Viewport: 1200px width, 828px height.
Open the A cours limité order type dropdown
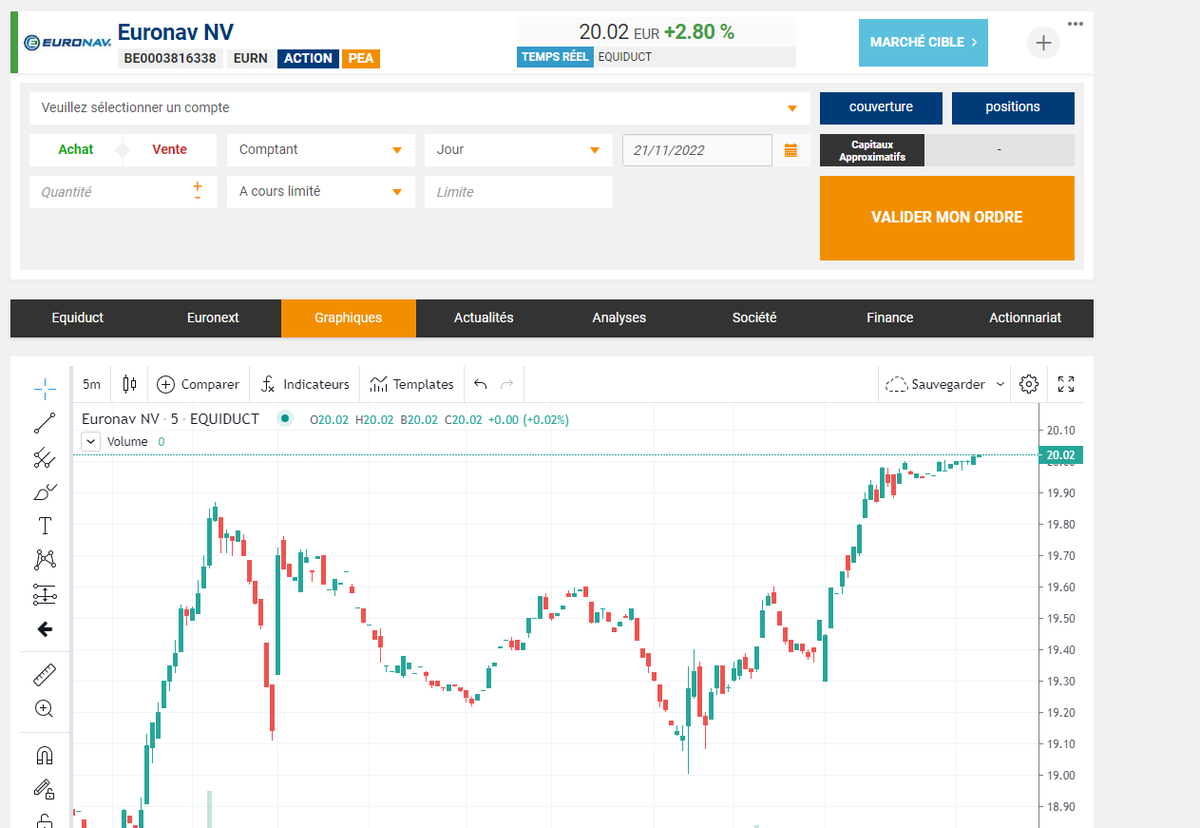click(x=321, y=192)
